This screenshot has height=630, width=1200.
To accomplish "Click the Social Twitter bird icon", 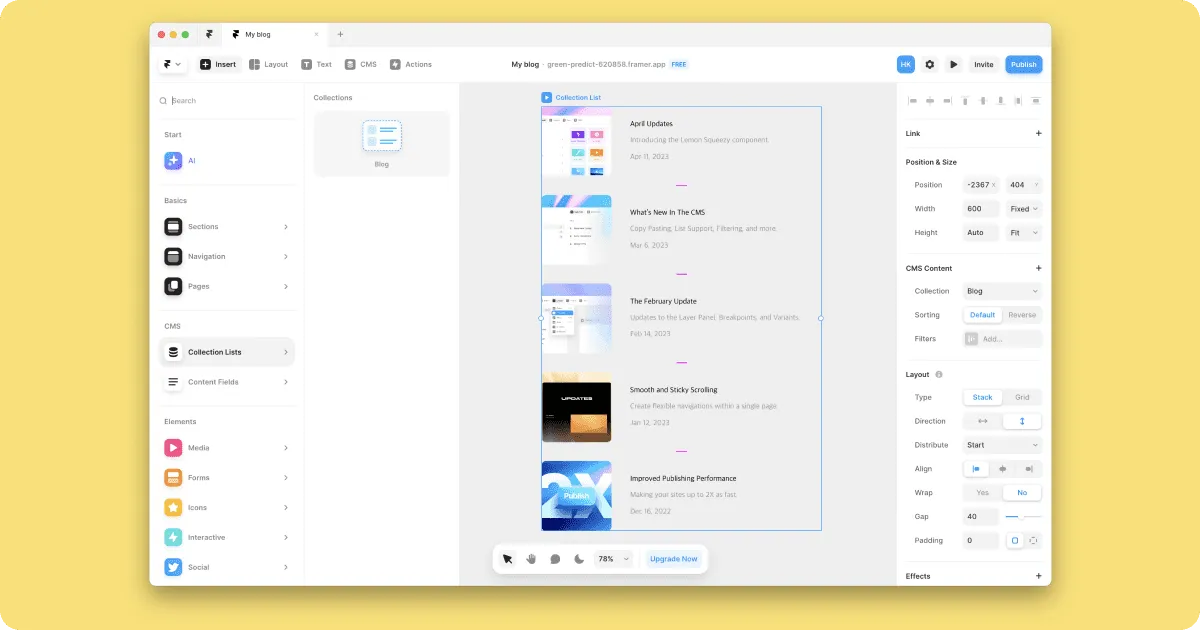I will [x=173, y=567].
